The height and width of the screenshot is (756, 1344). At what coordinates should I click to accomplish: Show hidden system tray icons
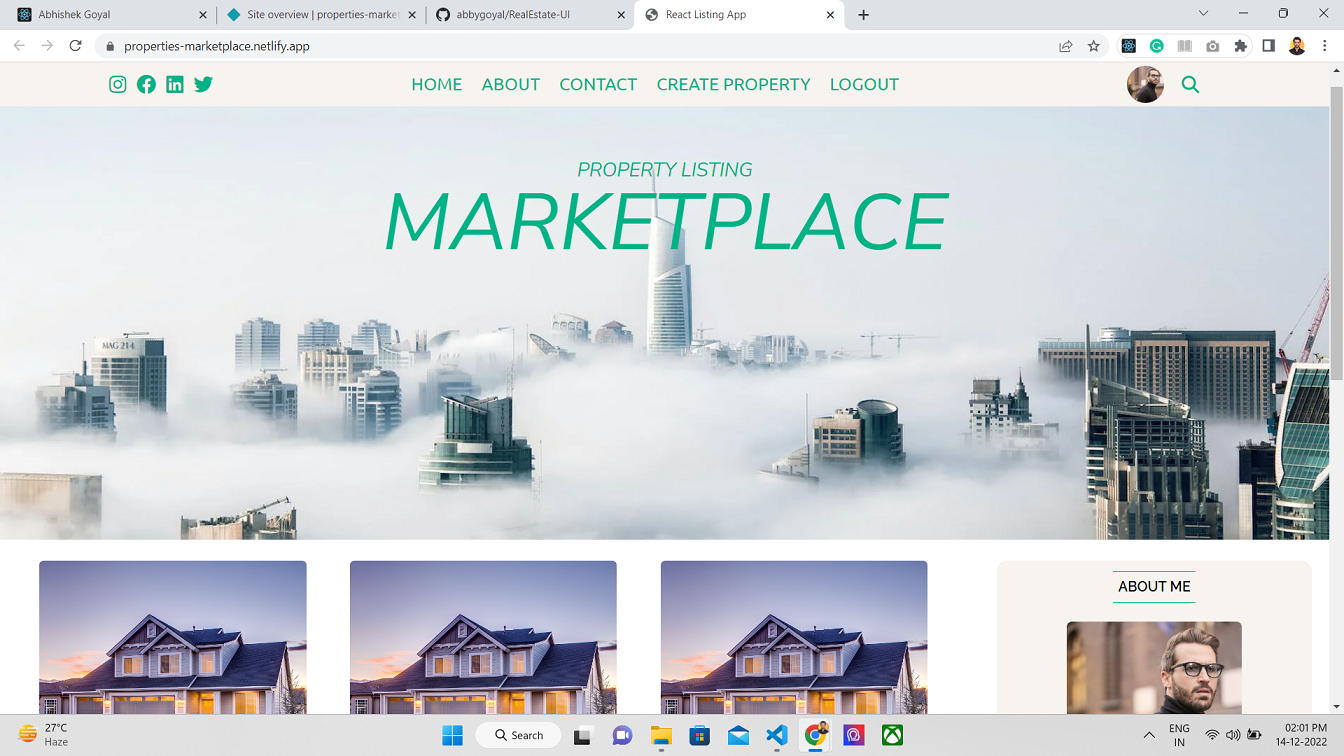(1149, 735)
